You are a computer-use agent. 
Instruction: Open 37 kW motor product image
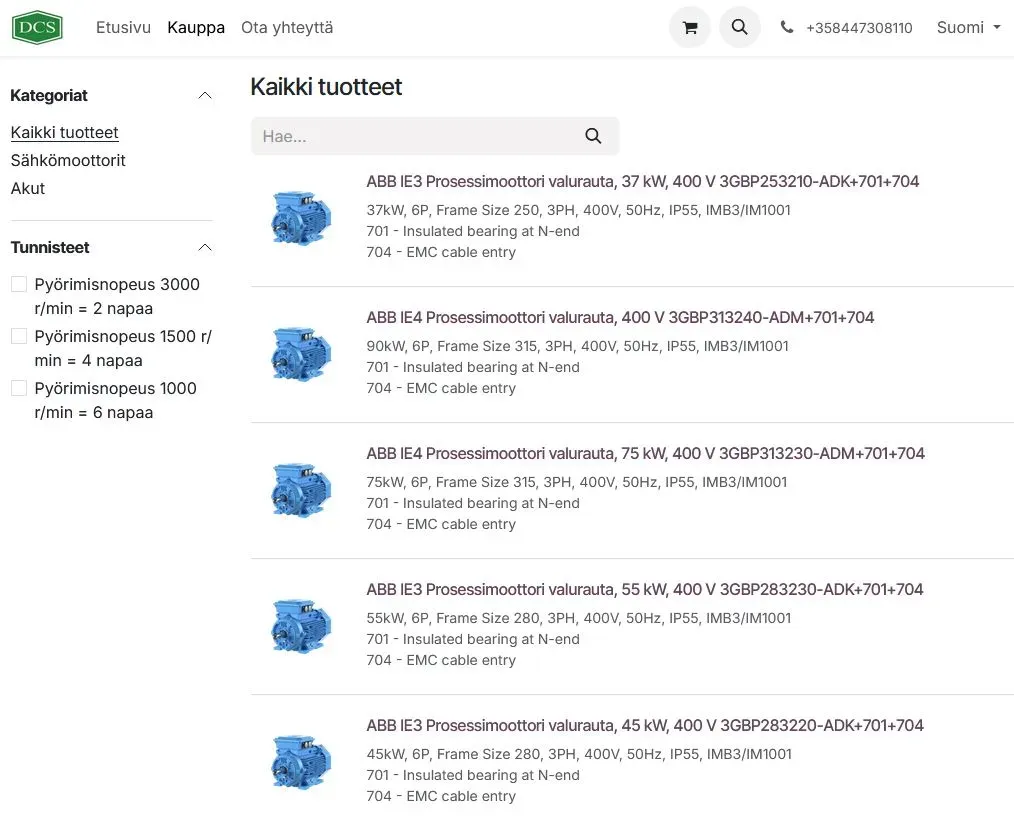pyautogui.click(x=300, y=217)
